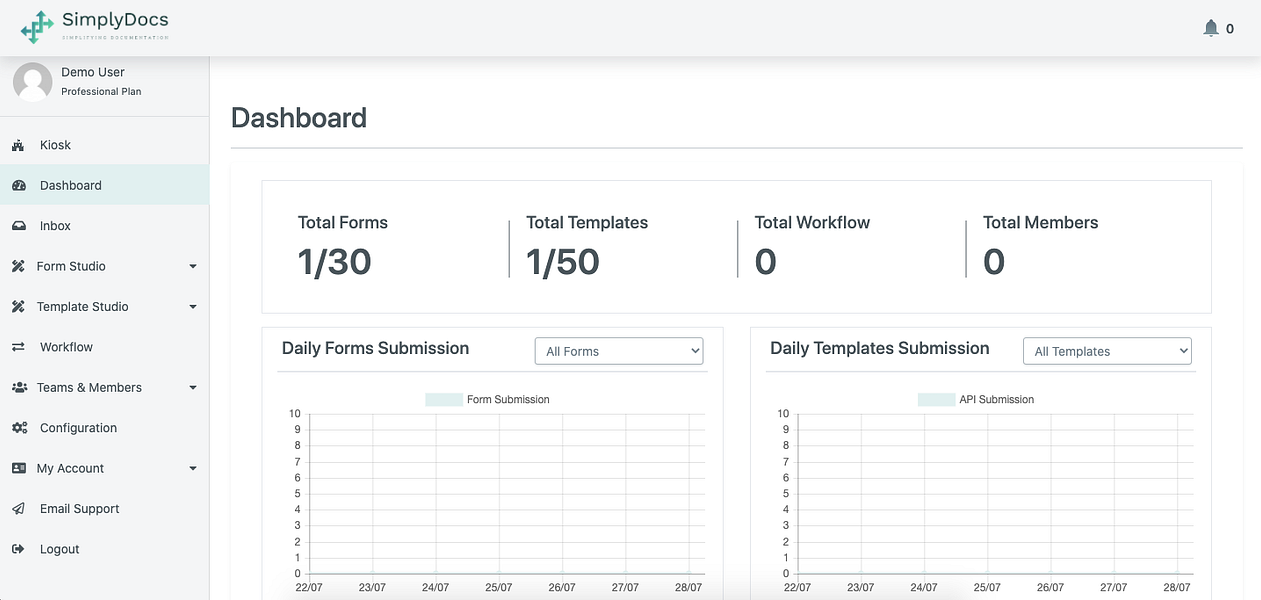Click the Workflow arrows icon
This screenshot has height=600, width=1261.
tap(18, 347)
